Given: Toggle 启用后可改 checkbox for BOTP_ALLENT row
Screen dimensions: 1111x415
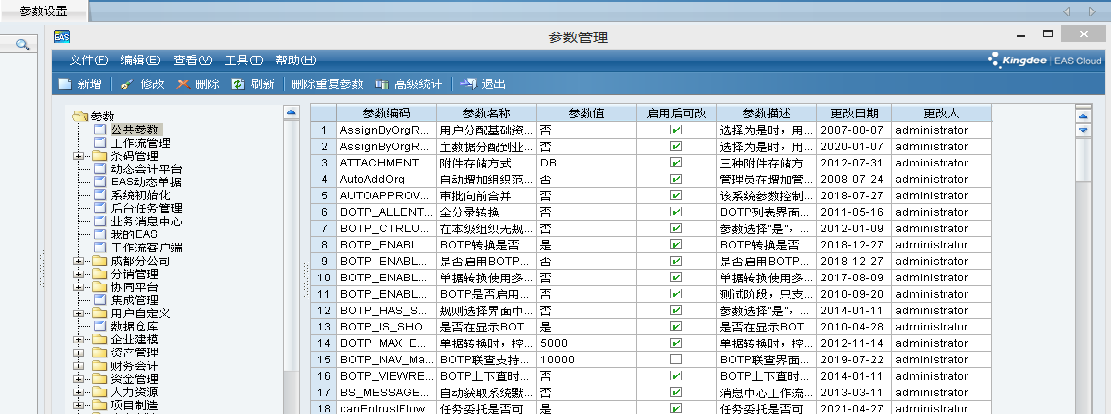Looking at the screenshot, I should (x=676, y=212).
